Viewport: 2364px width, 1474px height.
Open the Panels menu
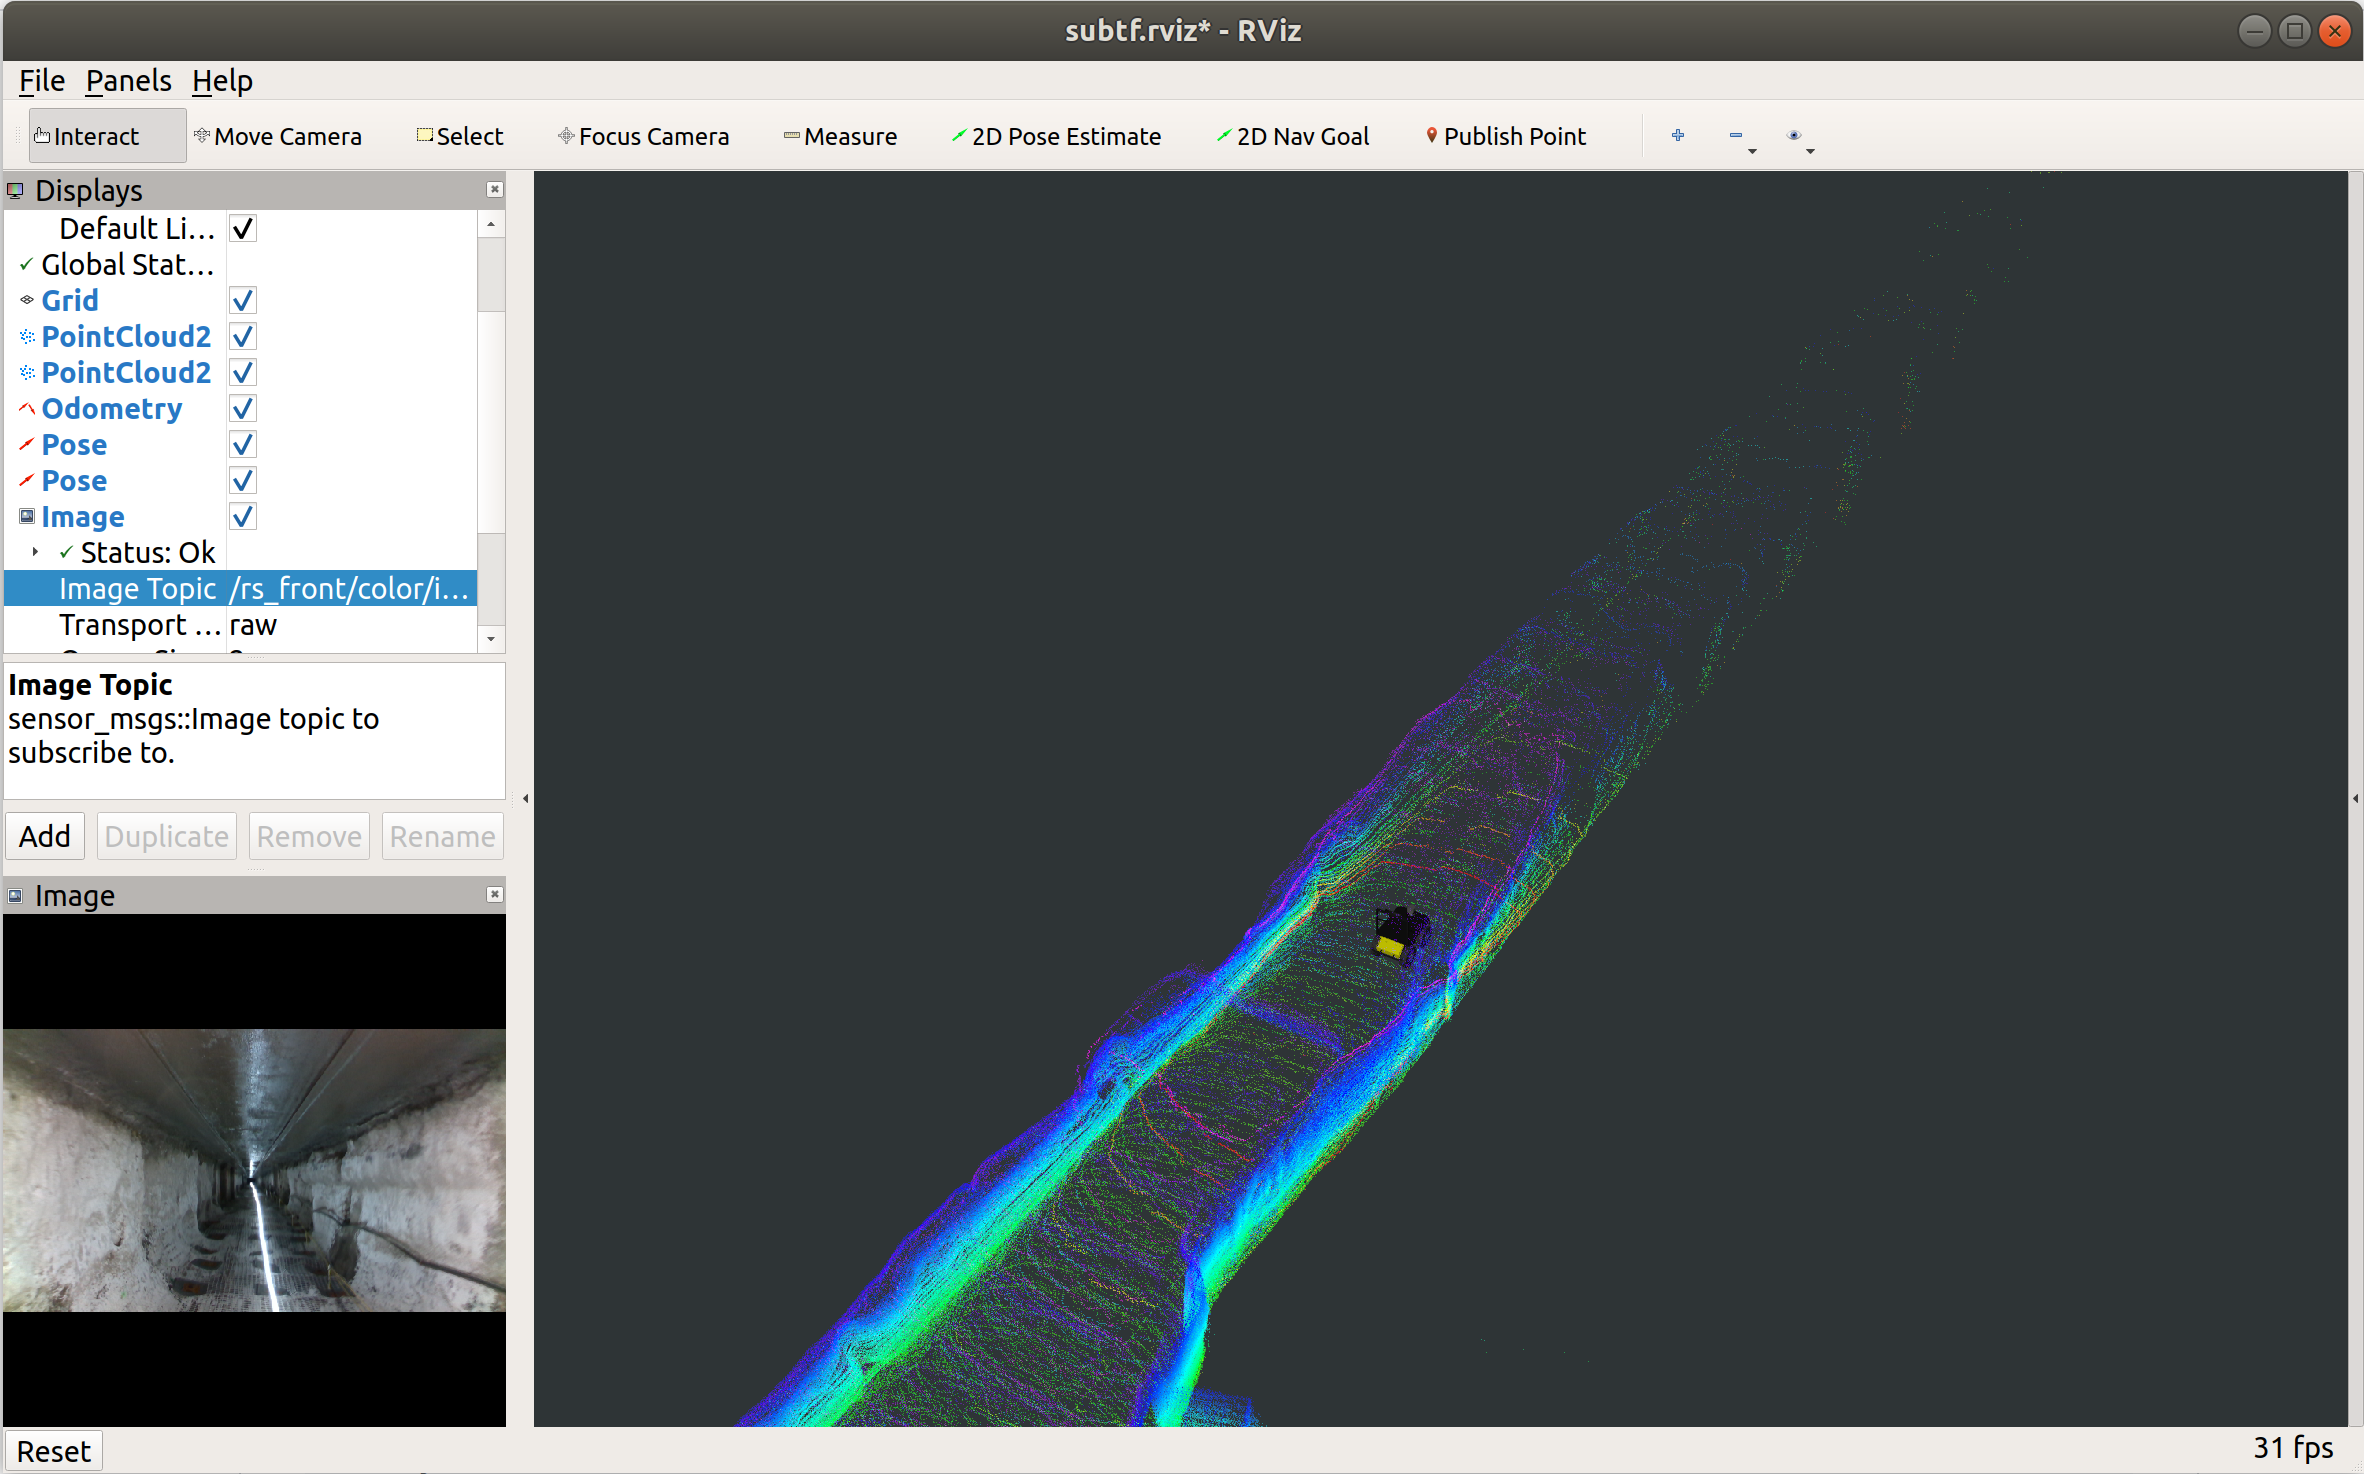128,81
